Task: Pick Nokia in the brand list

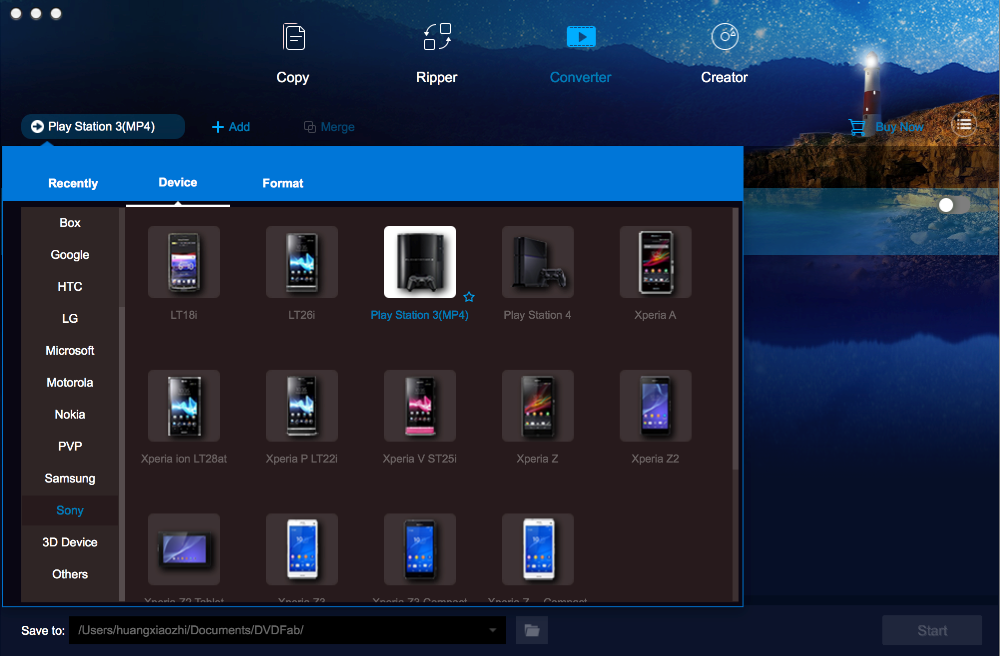Action: point(70,414)
